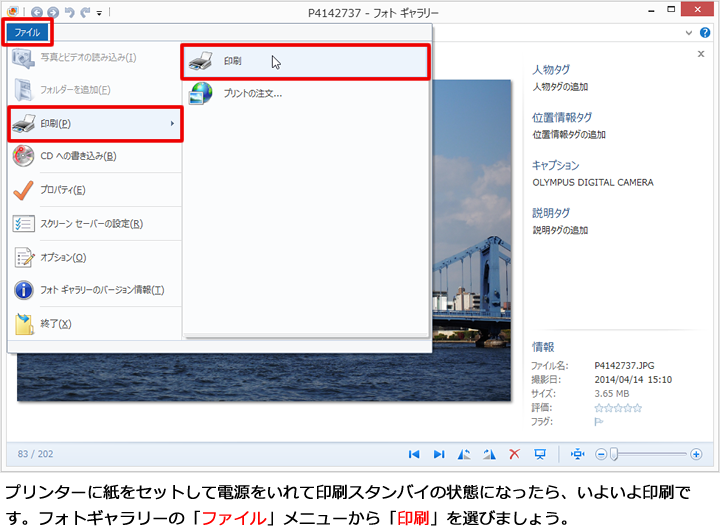Click 位置情報タグの追加 link
720x527 pixels.
[x=569, y=135]
